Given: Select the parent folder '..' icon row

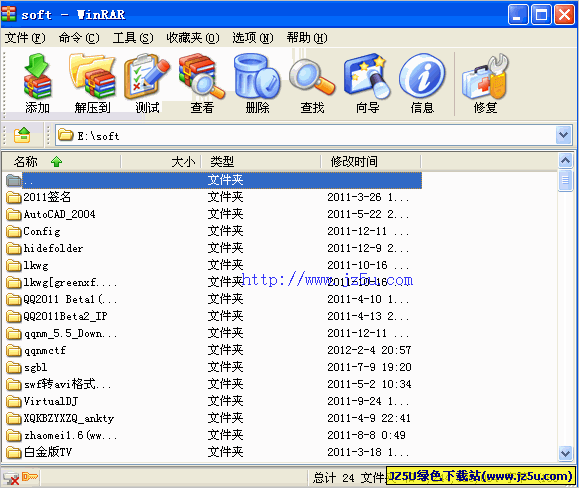Looking at the screenshot, I should coord(14,180).
